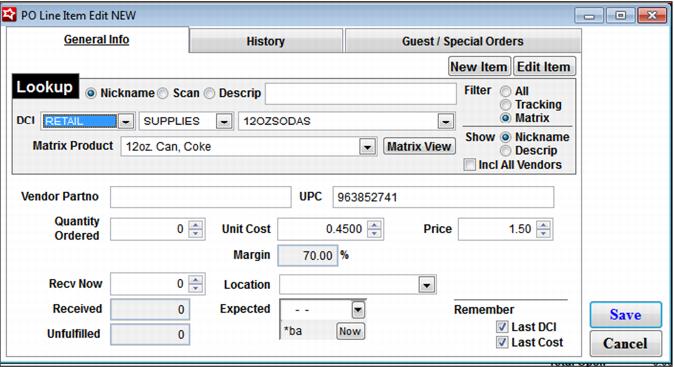Set Filter to All

(505, 91)
